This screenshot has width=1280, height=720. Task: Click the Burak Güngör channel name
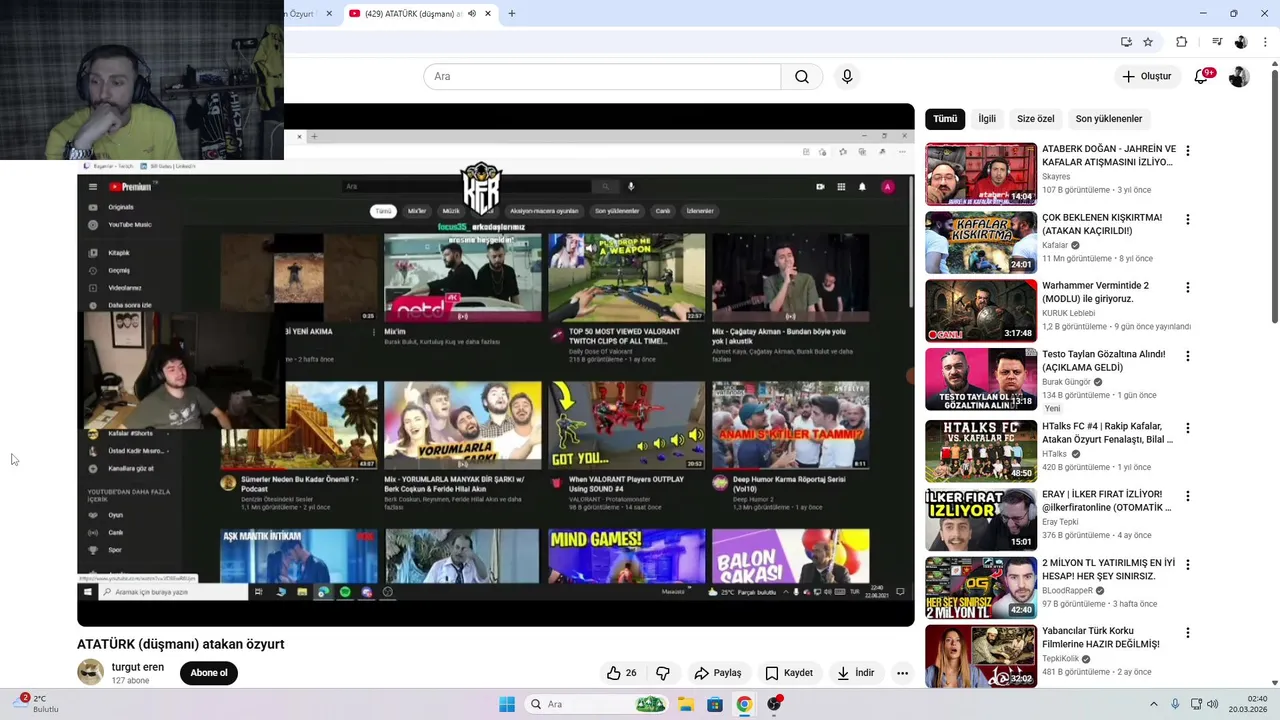pyautogui.click(x=1066, y=382)
